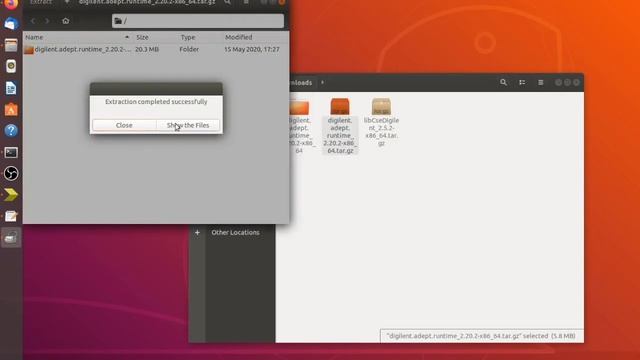
Task: Open Thunderbird mail from the dock
Action: (11, 24)
